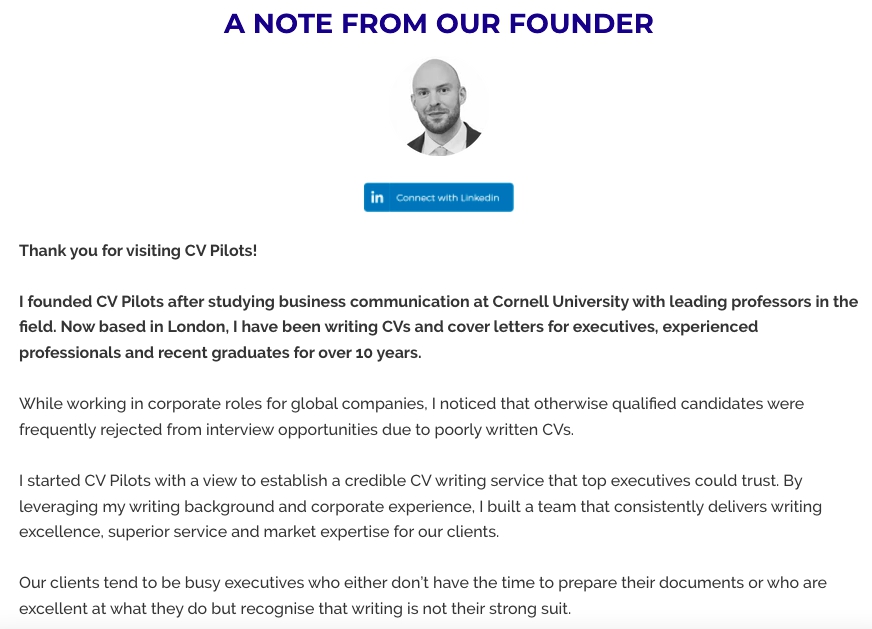
Task: Click the LinkedIn 'in' logo icon
Action: click(377, 197)
